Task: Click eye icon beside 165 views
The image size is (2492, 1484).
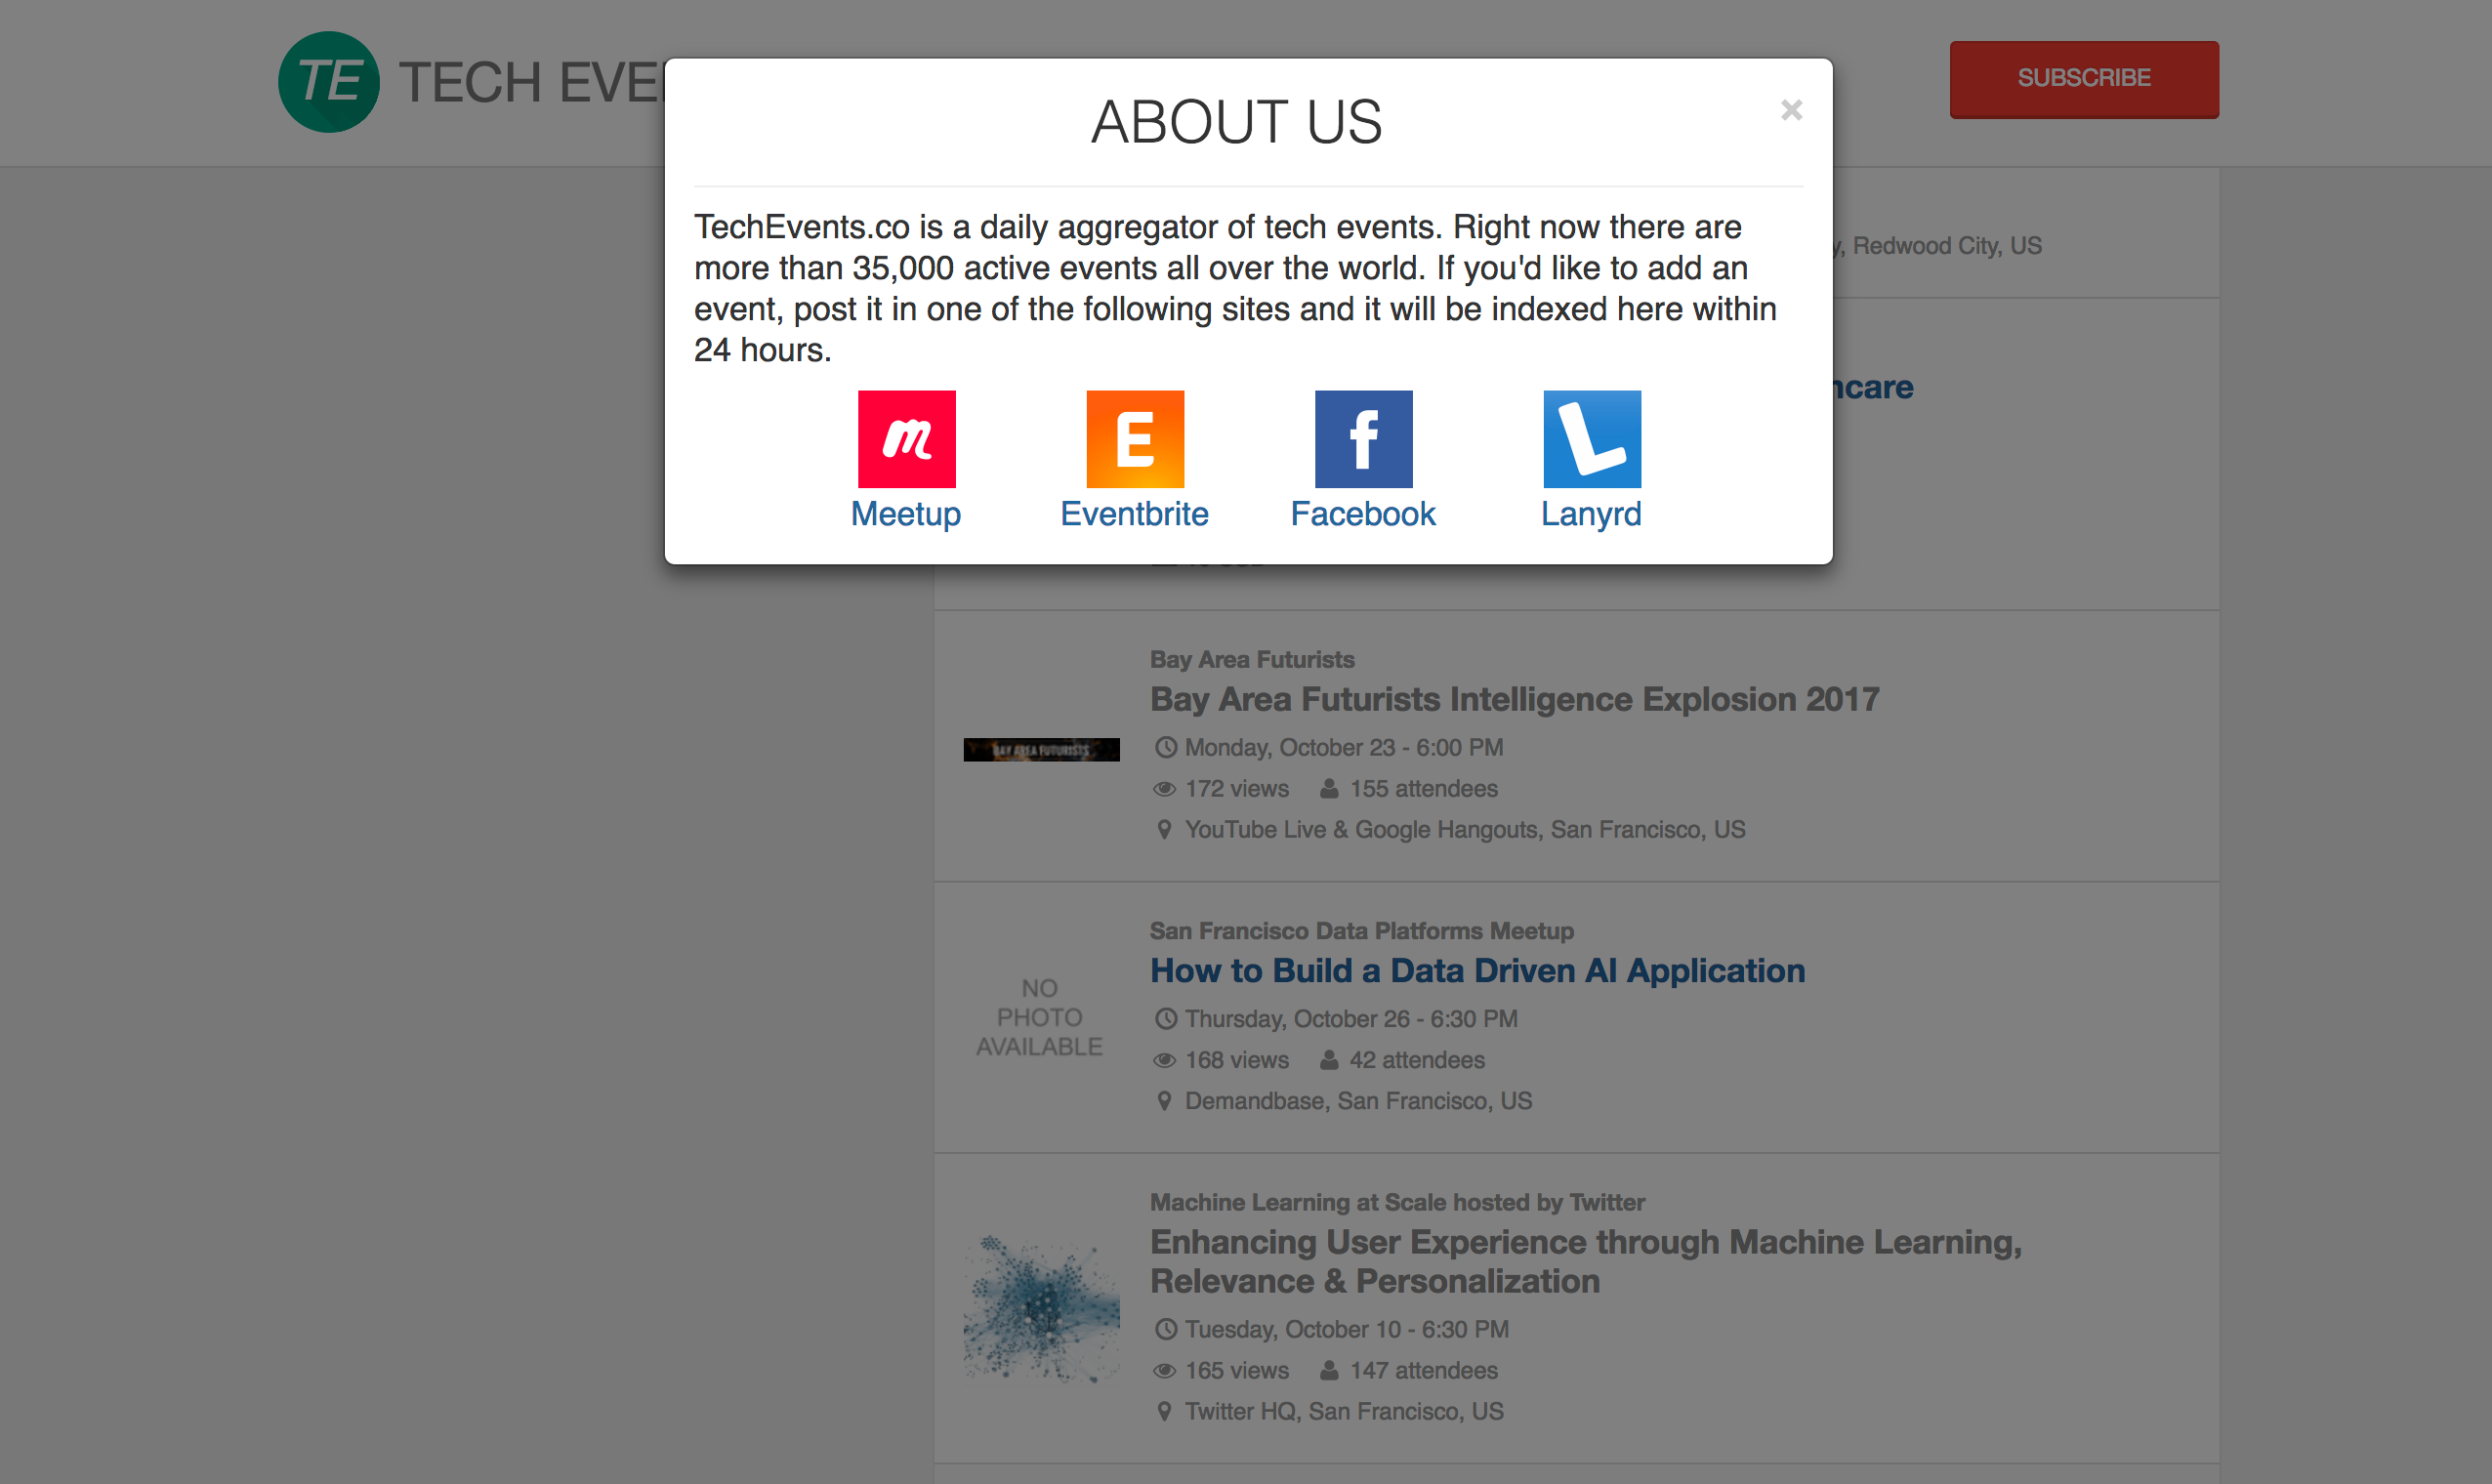Action: pyautogui.click(x=1164, y=1370)
